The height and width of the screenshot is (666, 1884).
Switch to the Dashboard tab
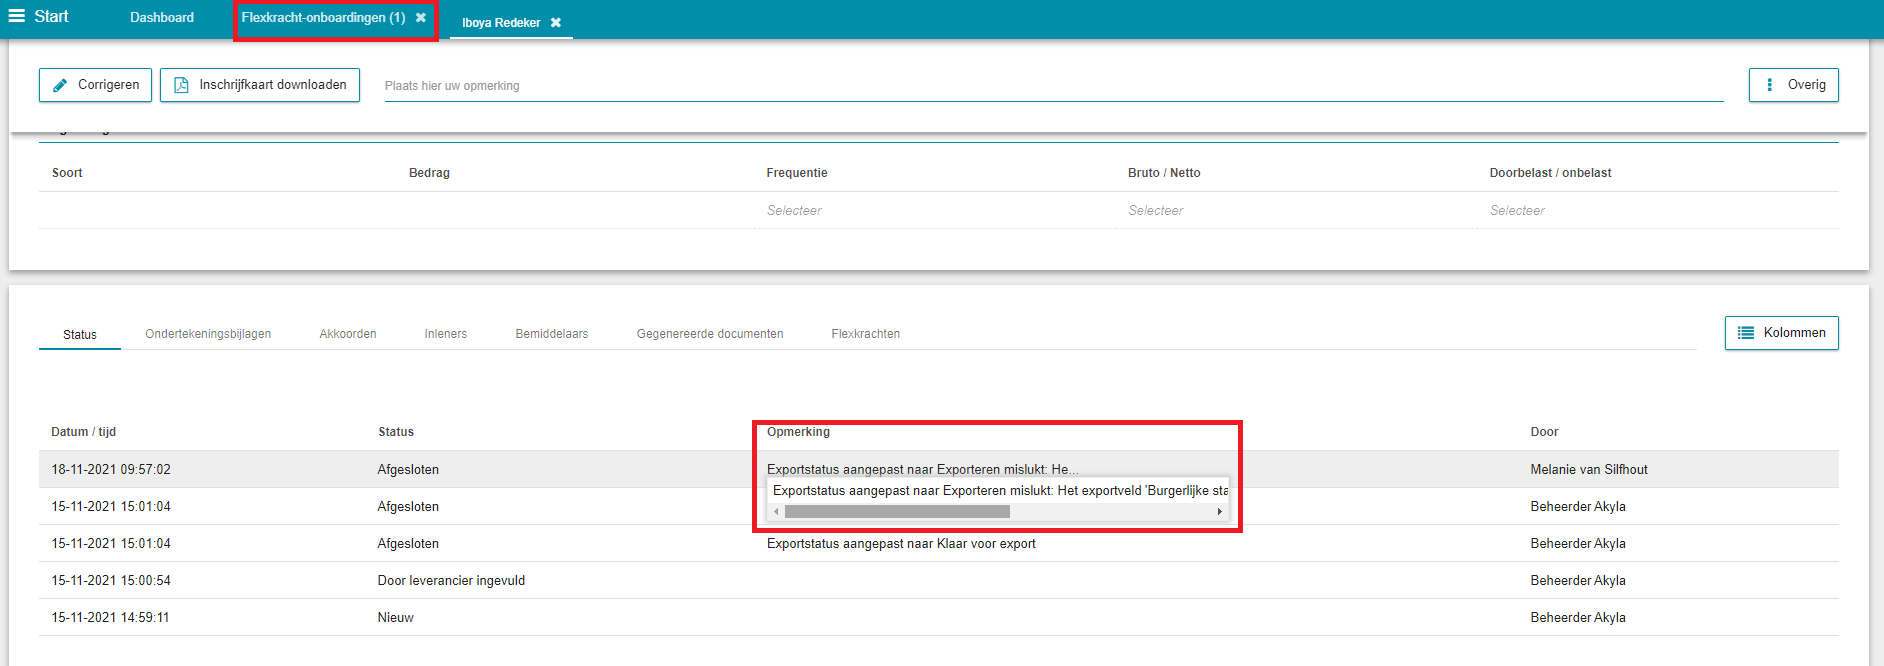[x=162, y=18]
